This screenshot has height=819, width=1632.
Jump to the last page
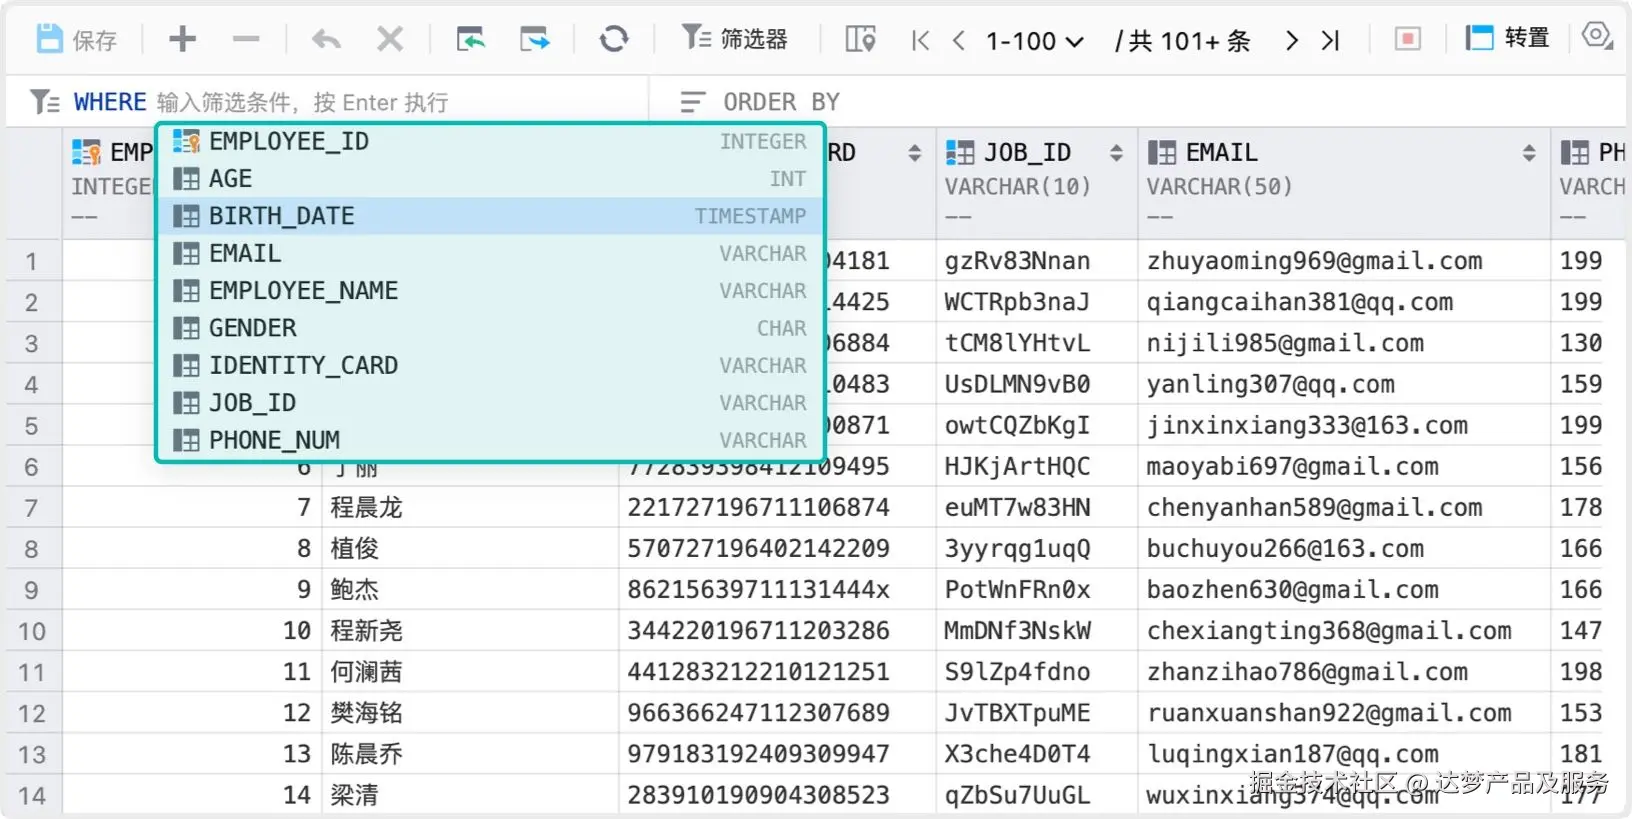point(1330,41)
